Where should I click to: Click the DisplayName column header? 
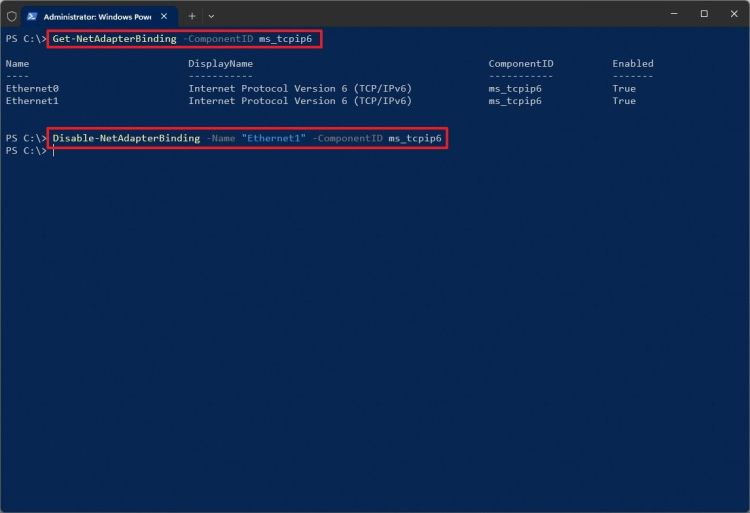(220, 63)
